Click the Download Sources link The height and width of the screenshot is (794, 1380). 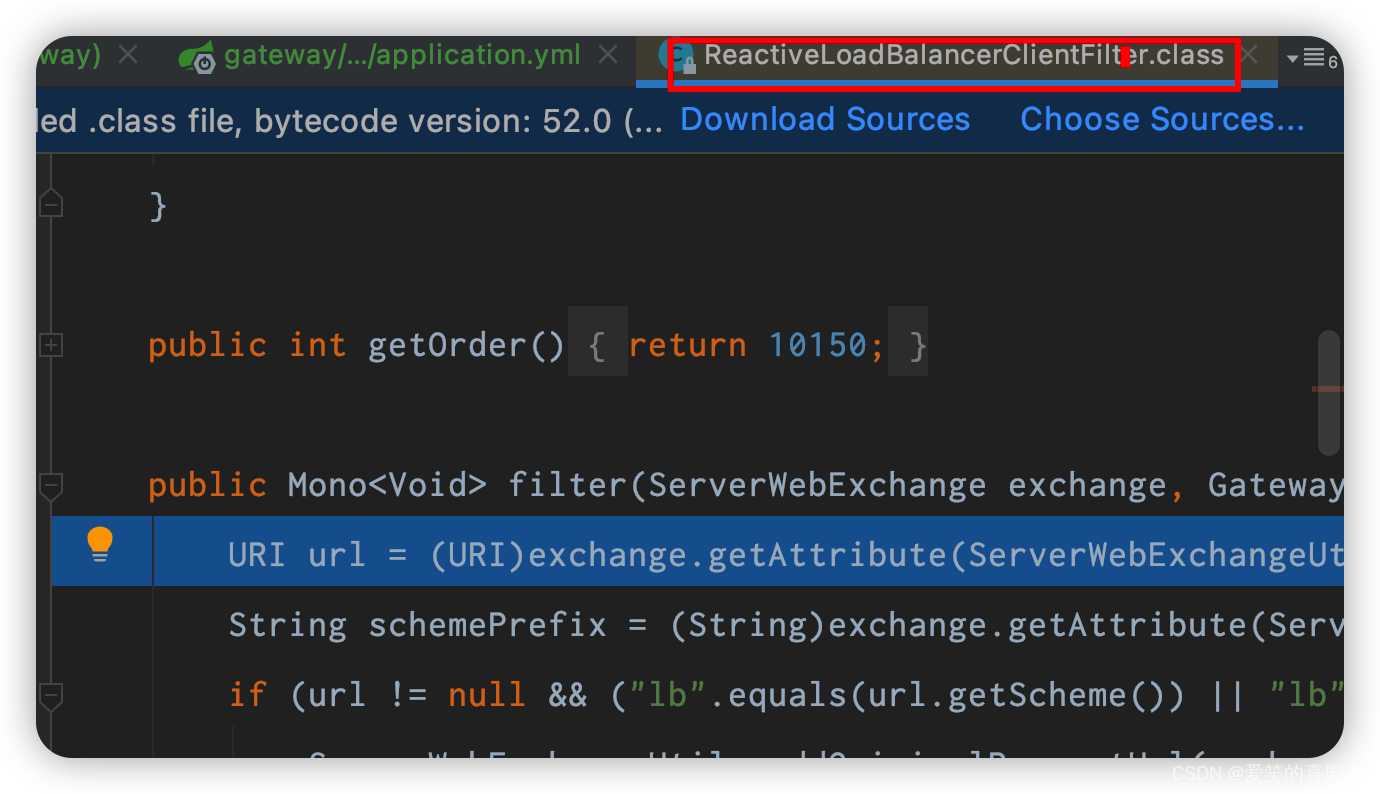pos(824,119)
